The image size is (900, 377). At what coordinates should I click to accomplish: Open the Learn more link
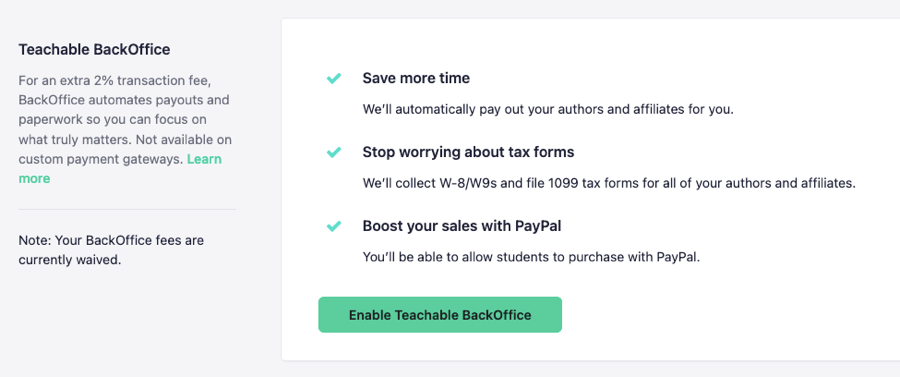120,169
